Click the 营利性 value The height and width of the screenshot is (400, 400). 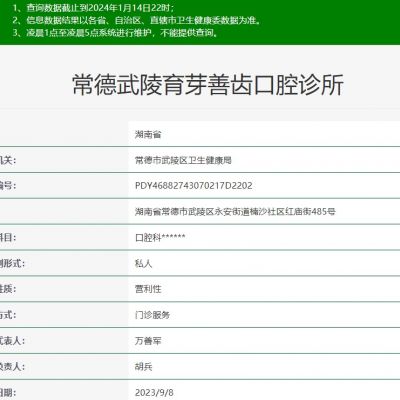148,289
